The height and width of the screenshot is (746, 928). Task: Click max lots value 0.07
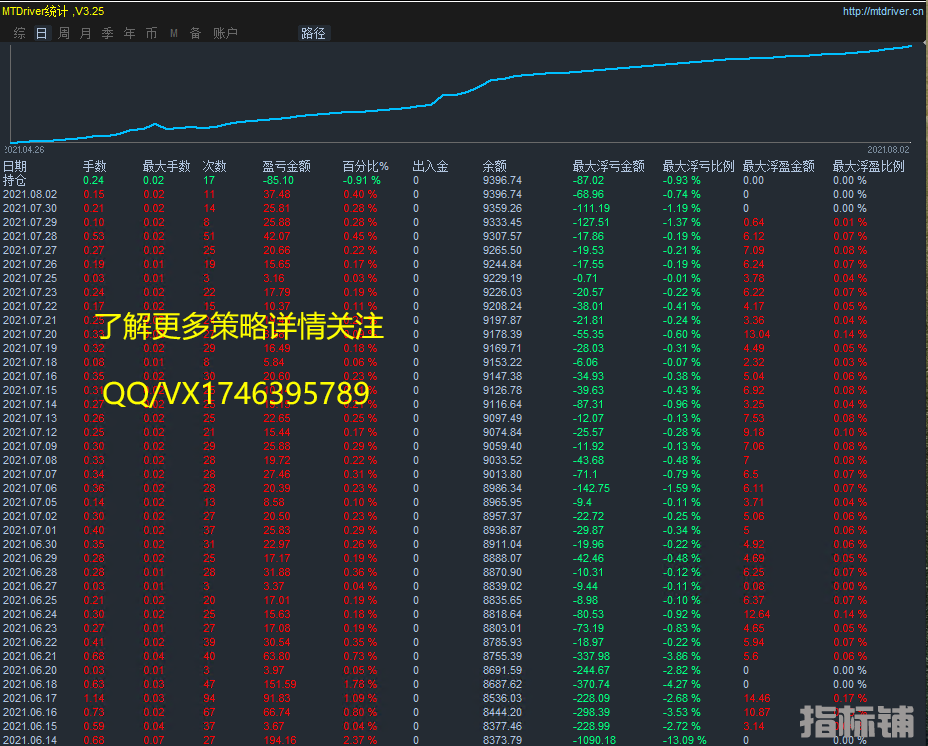(154, 740)
